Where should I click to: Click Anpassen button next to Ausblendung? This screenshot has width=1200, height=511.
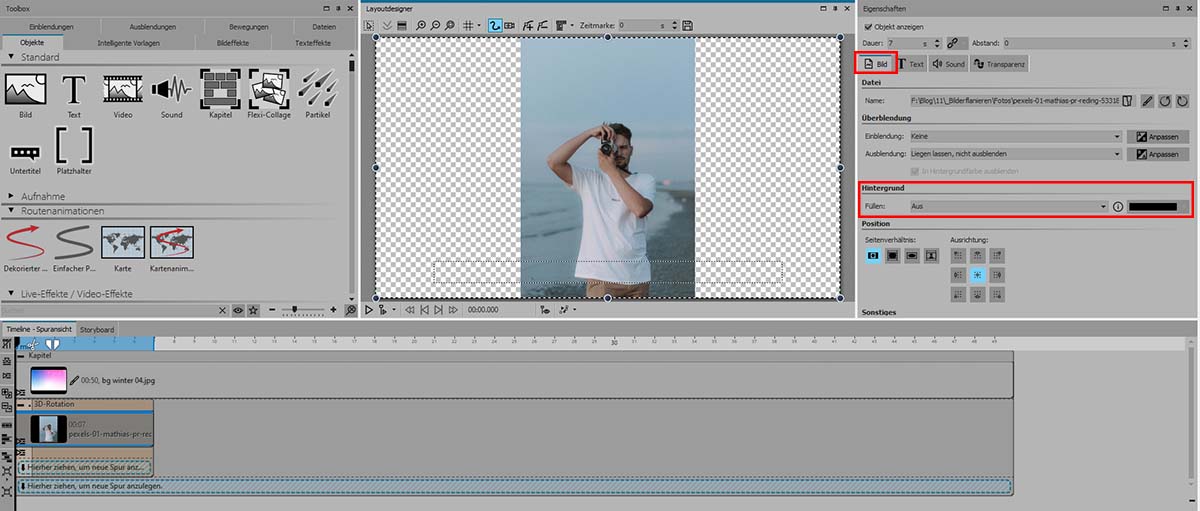pos(1157,154)
